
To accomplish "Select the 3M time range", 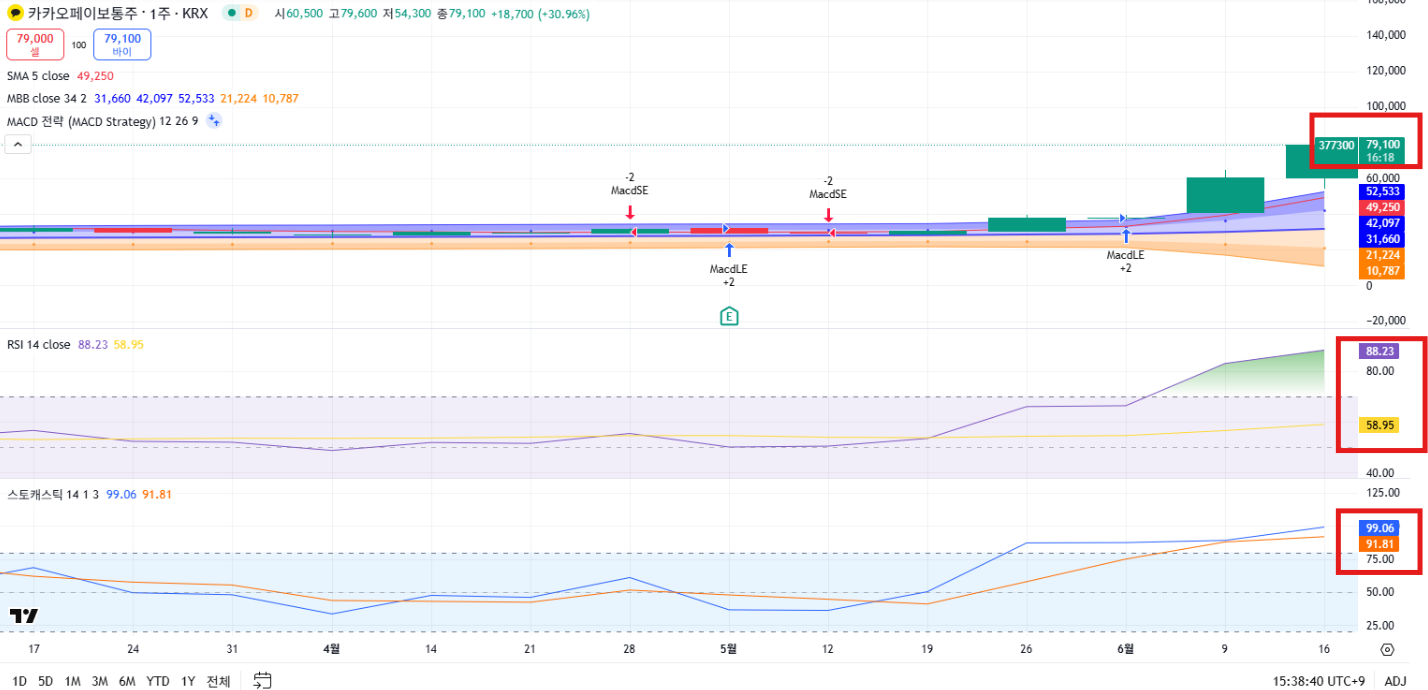I will coord(99,681).
